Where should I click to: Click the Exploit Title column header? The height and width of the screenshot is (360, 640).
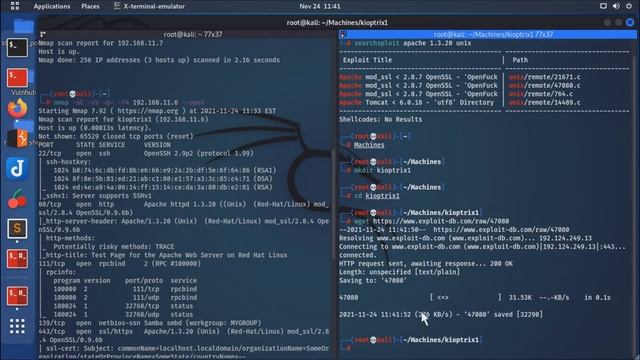pyautogui.click(x=367, y=60)
